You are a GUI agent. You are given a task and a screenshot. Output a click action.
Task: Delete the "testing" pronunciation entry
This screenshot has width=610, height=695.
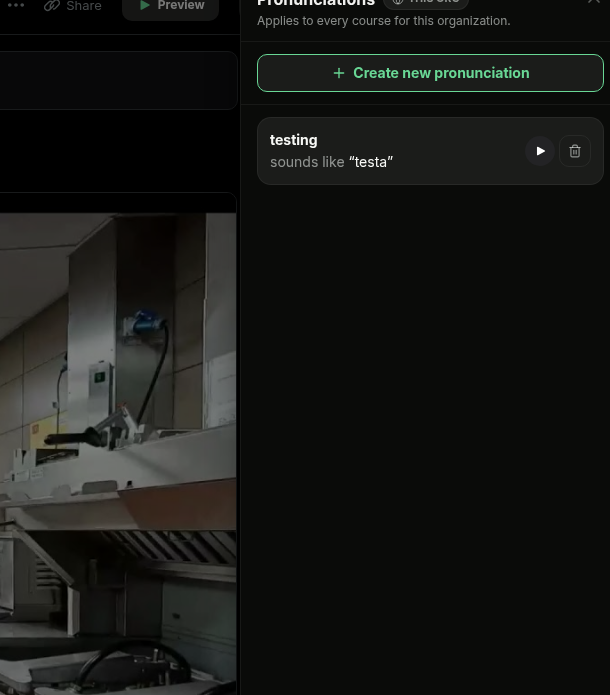pos(575,151)
